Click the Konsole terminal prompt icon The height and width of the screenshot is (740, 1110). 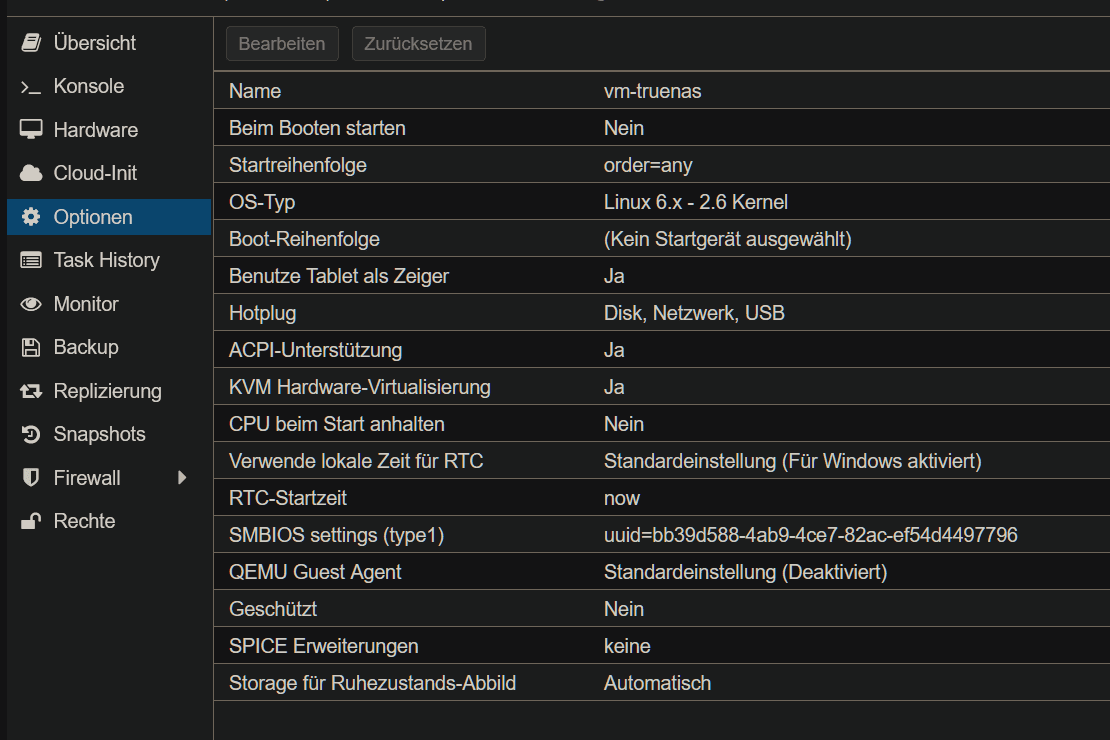coord(31,87)
